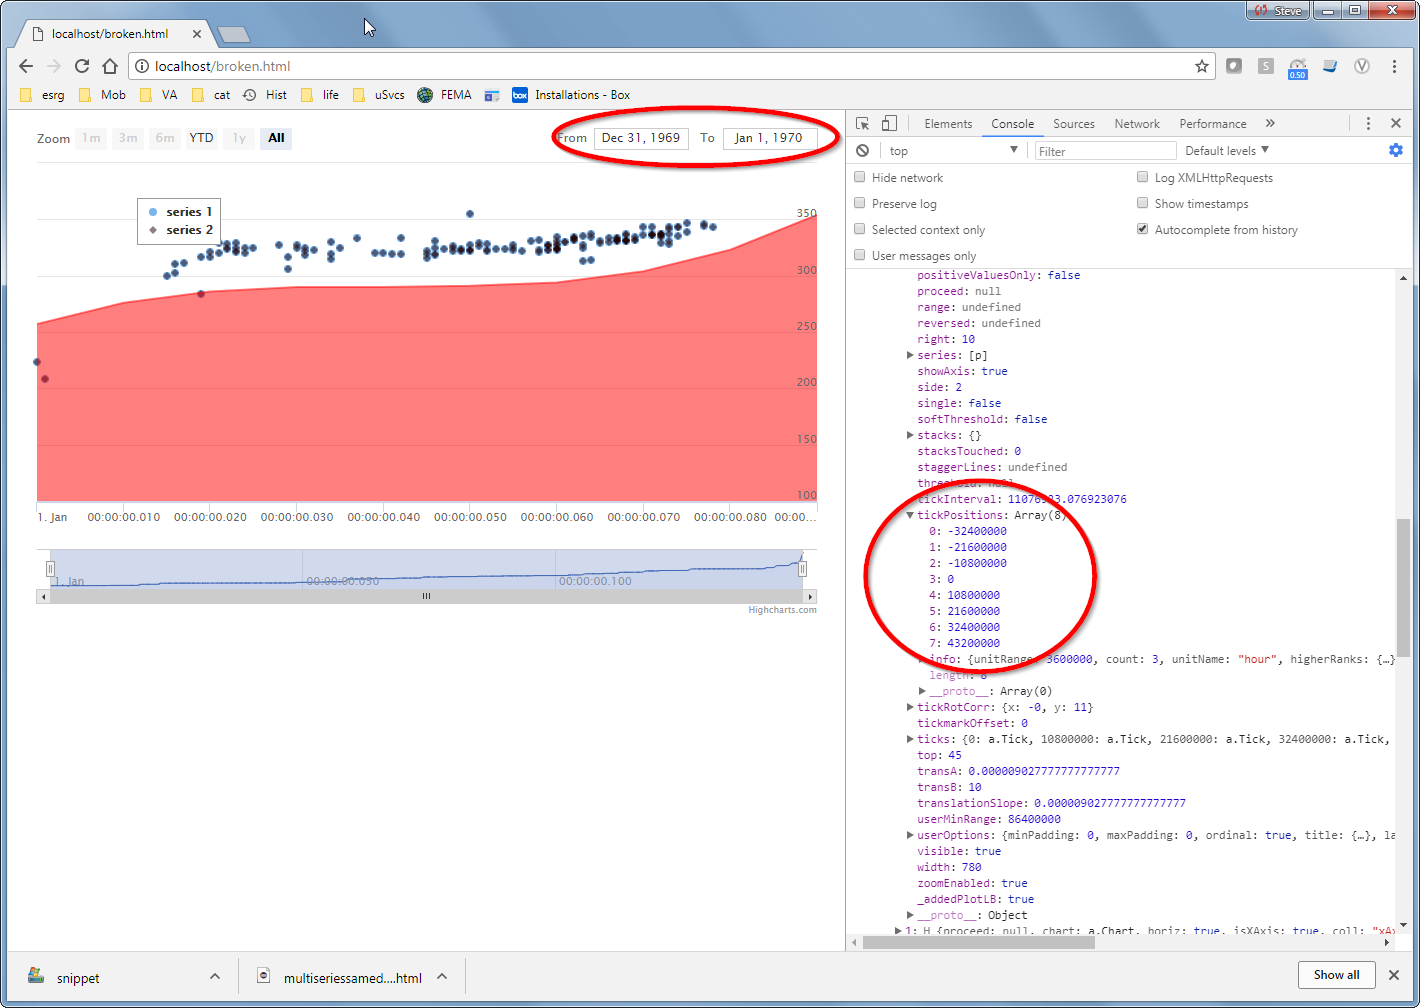Open the top context dropdown
Image resolution: width=1420 pixels, height=1008 pixels.
coord(953,151)
